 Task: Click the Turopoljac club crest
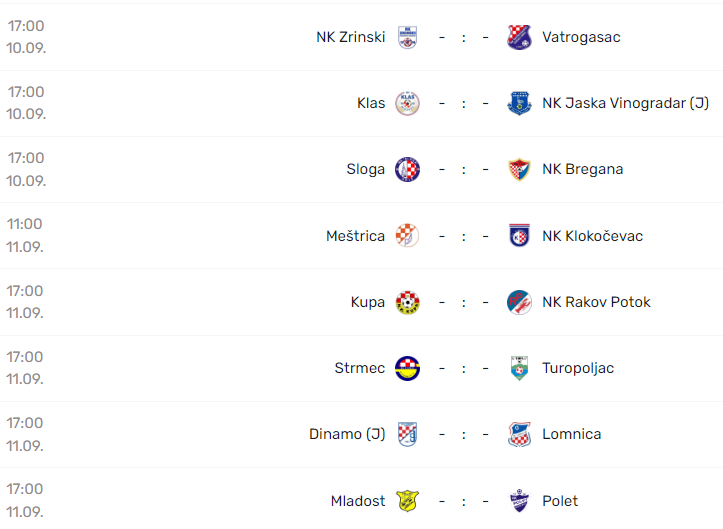click(519, 368)
